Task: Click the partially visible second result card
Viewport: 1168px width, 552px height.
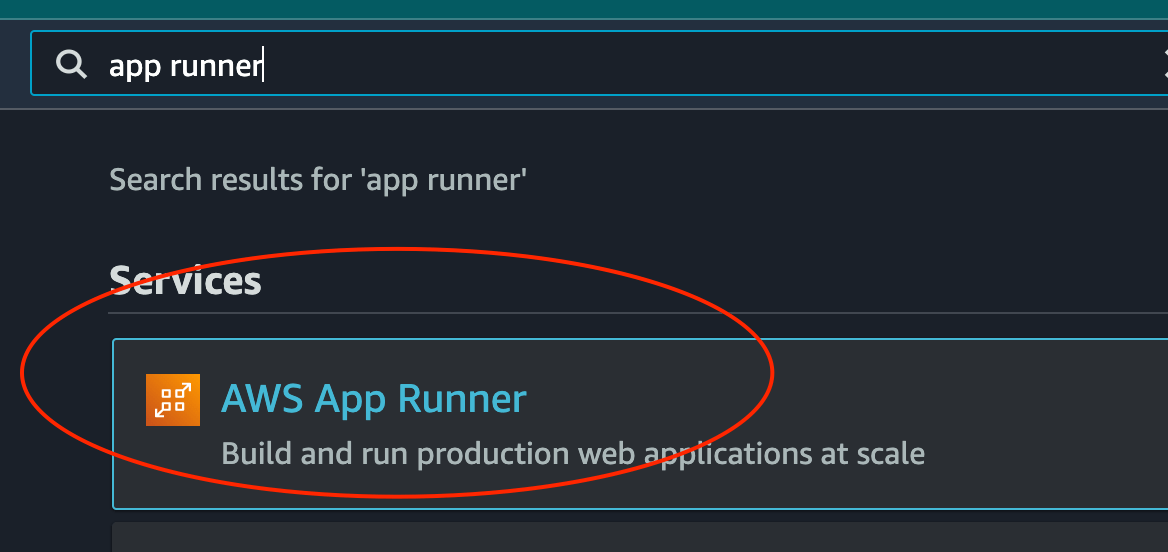Action: 640,537
